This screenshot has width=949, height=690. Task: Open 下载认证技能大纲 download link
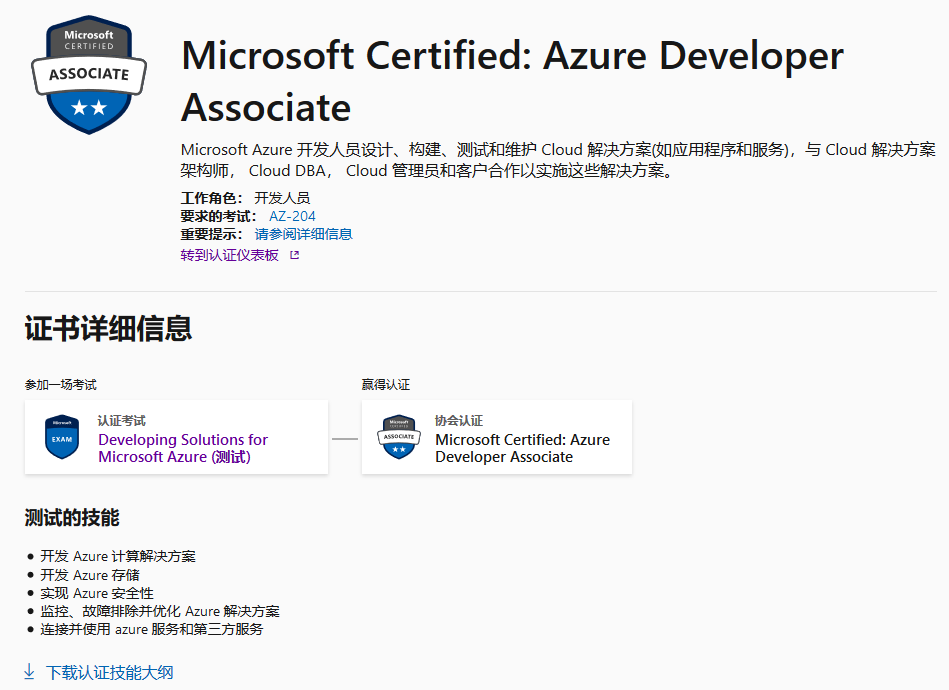coord(110,672)
